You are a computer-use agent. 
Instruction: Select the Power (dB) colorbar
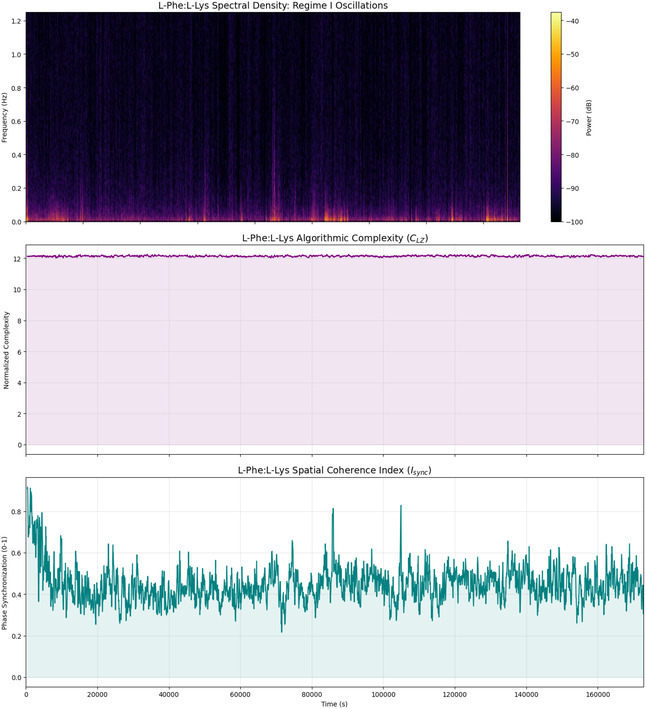point(556,117)
